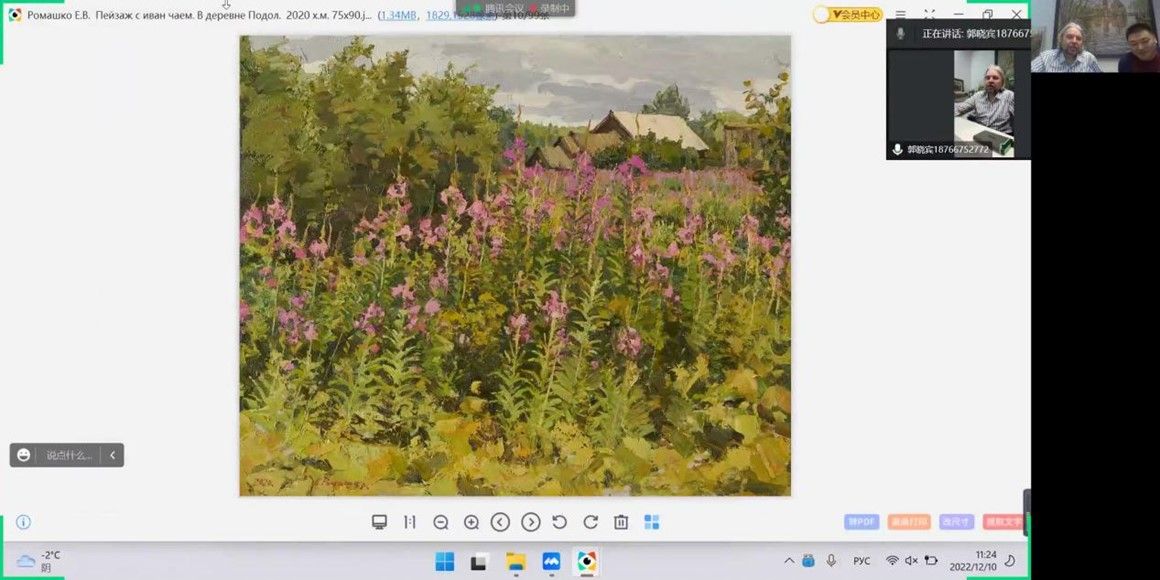Go to the previous image

501,522
